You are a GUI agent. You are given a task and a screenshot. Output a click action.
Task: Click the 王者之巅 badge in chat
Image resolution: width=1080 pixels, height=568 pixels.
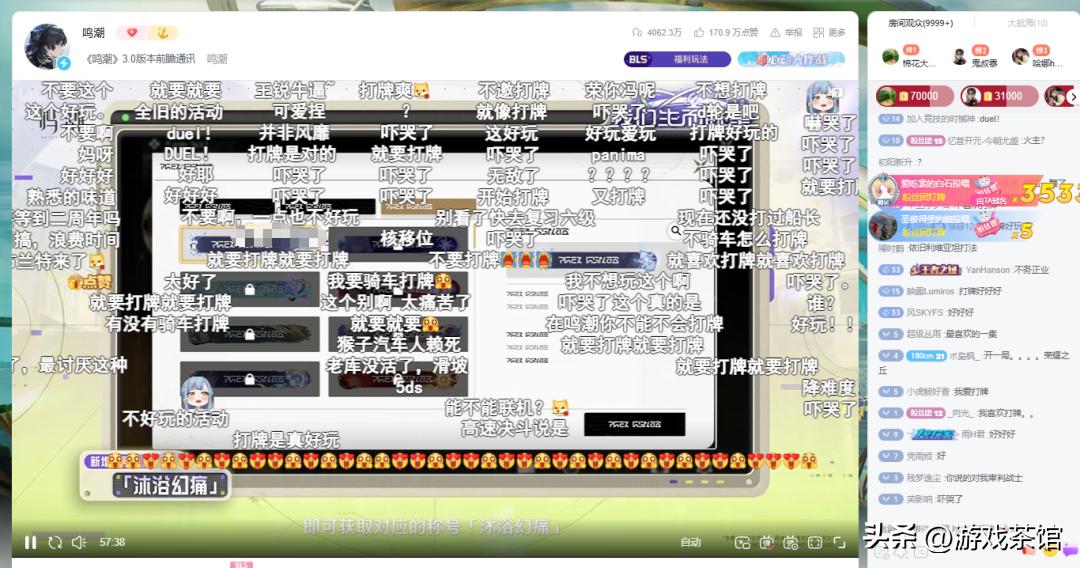click(935, 270)
